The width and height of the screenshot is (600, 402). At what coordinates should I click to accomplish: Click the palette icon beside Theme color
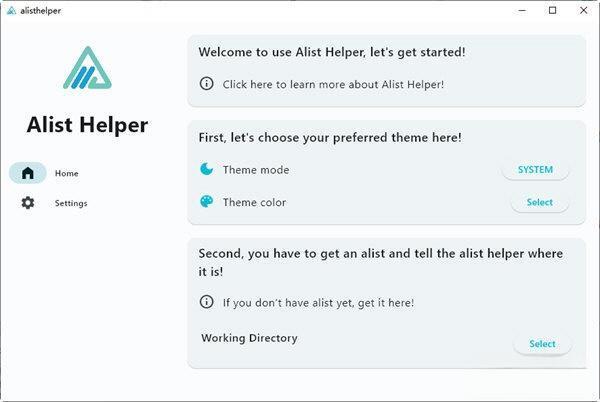(x=207, y=201)
